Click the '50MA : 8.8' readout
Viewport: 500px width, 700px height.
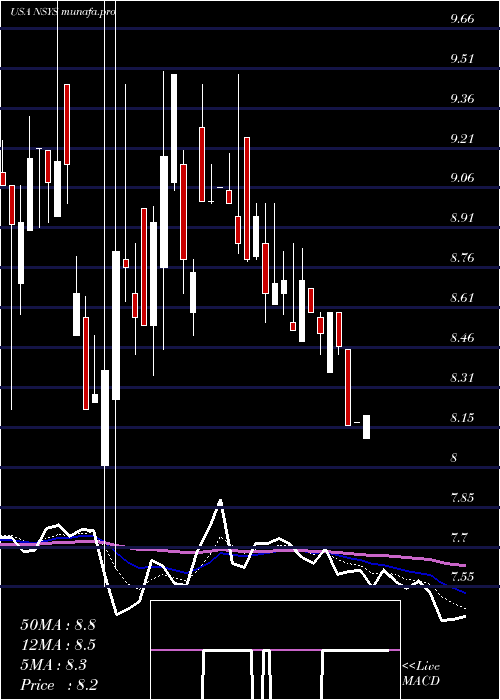coord(58,625)
